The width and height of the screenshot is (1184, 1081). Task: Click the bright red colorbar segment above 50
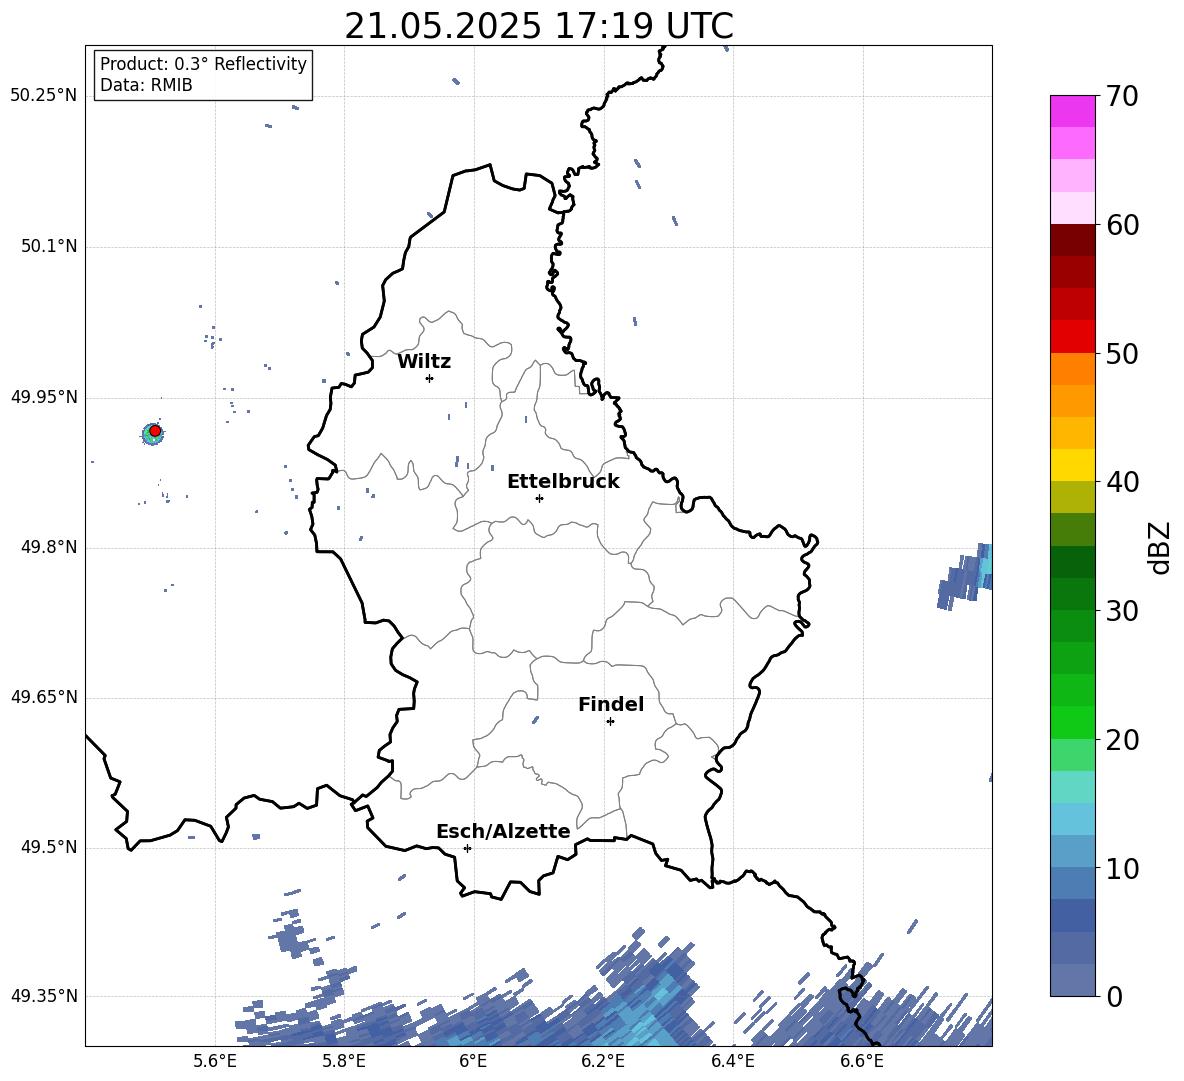pos(1072,337)
